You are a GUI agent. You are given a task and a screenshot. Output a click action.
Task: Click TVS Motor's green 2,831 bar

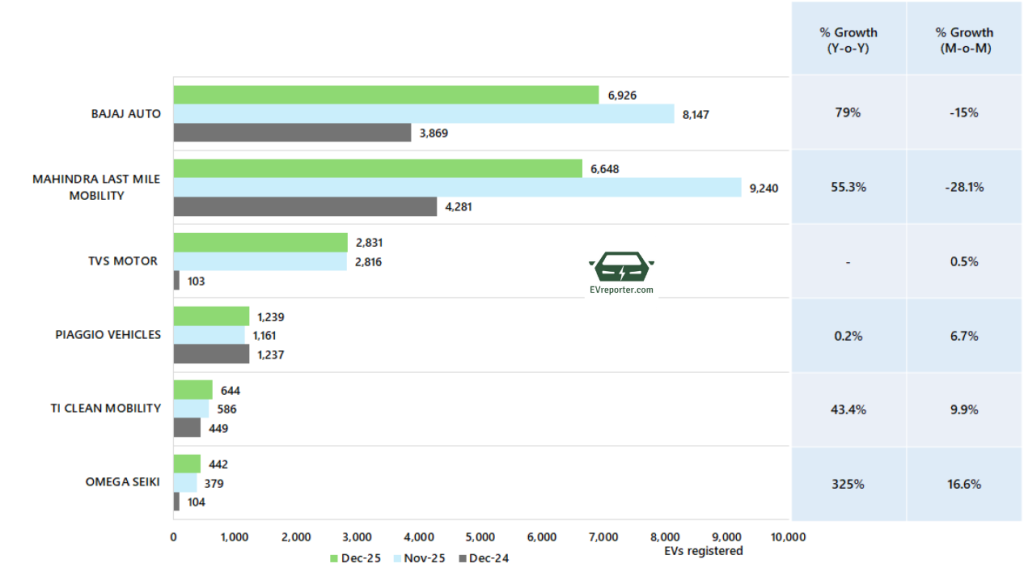tap(260, 243)
